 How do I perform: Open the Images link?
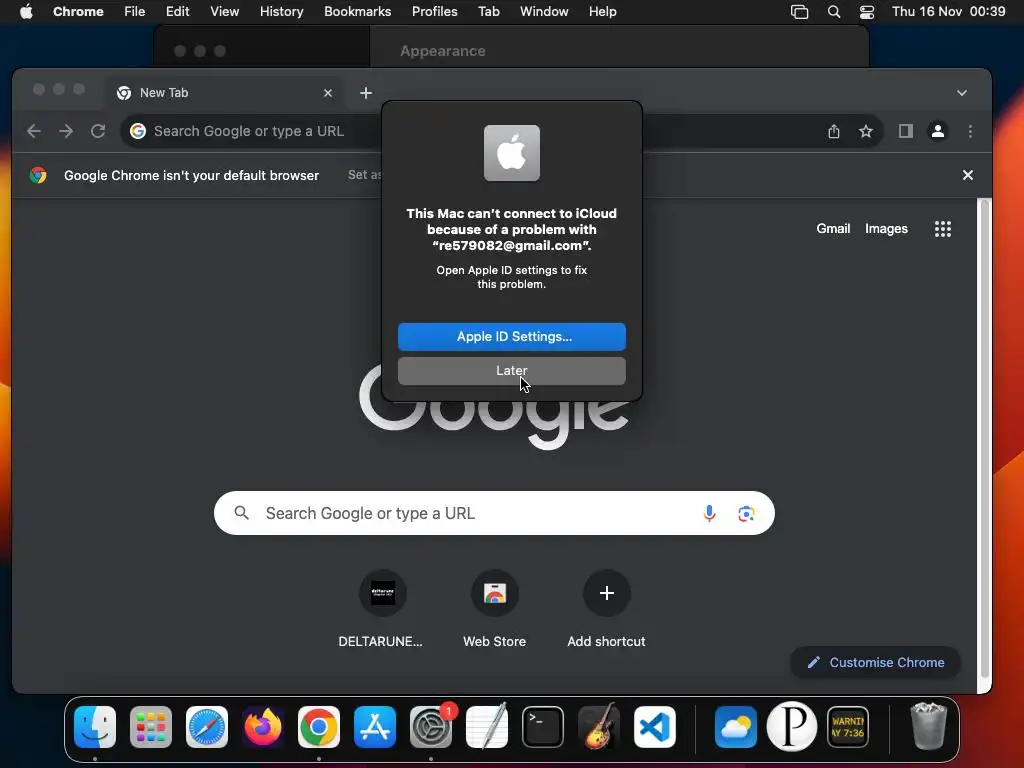pos(886,229)
